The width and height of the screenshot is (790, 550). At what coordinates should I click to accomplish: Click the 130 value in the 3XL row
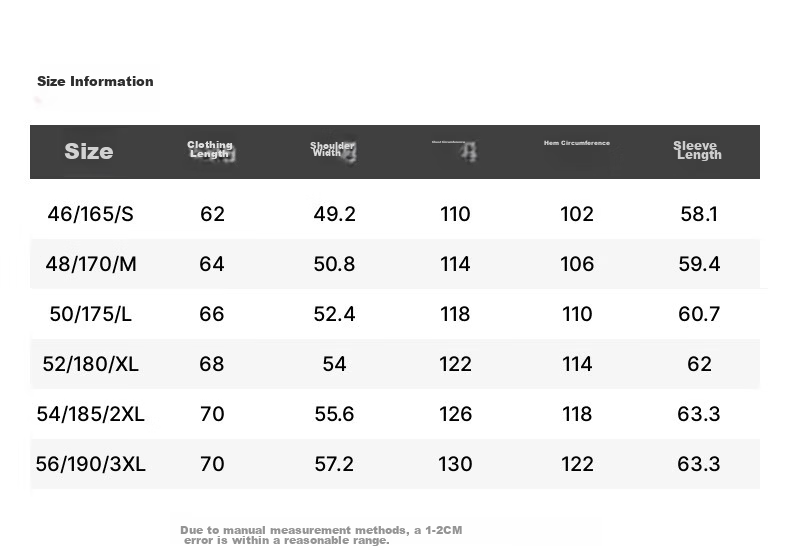coord(455,464)
